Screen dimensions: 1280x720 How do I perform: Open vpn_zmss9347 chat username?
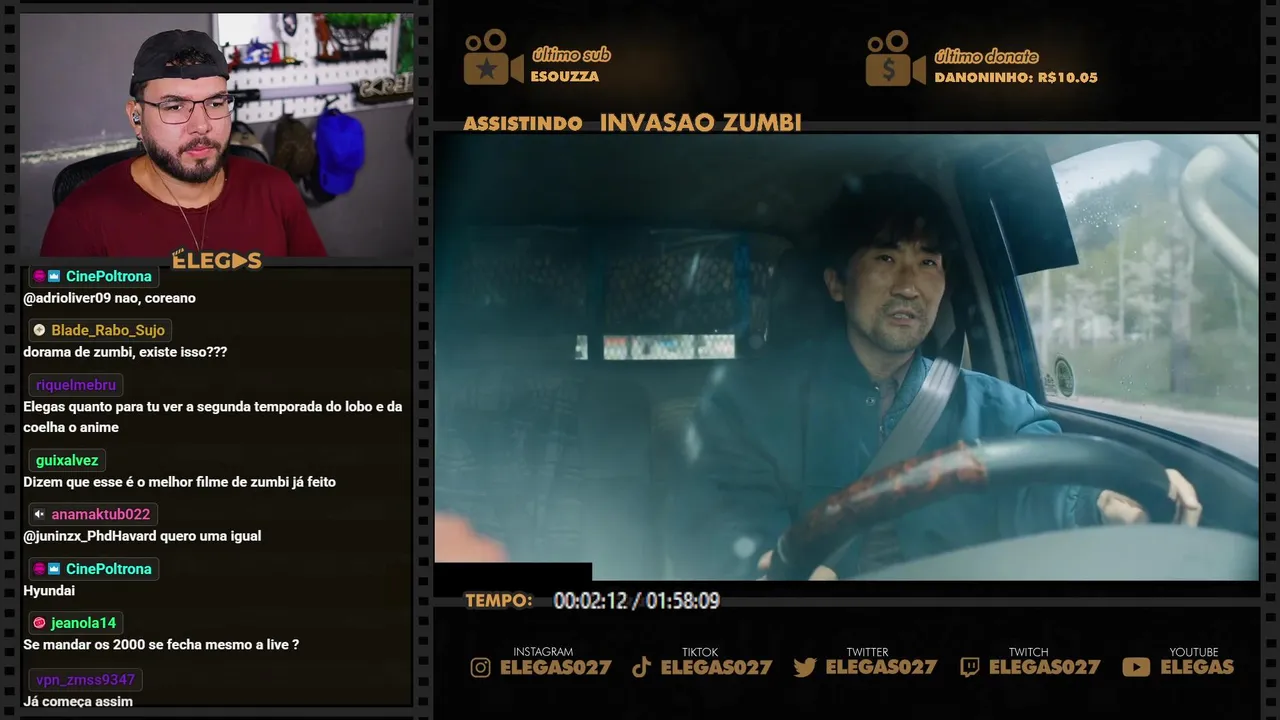point(85,680)
